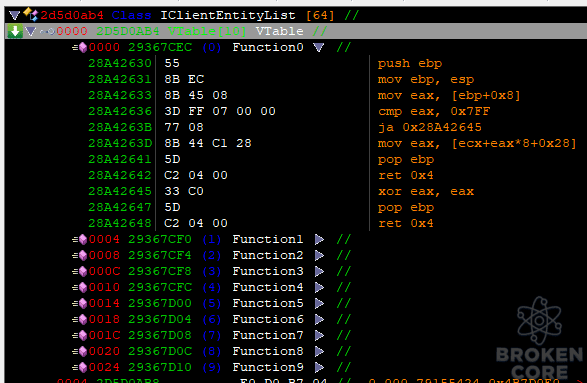This screenshot has width=587, height=383.
Task: Select the Function8 name
Action: (x=268, y=351)
